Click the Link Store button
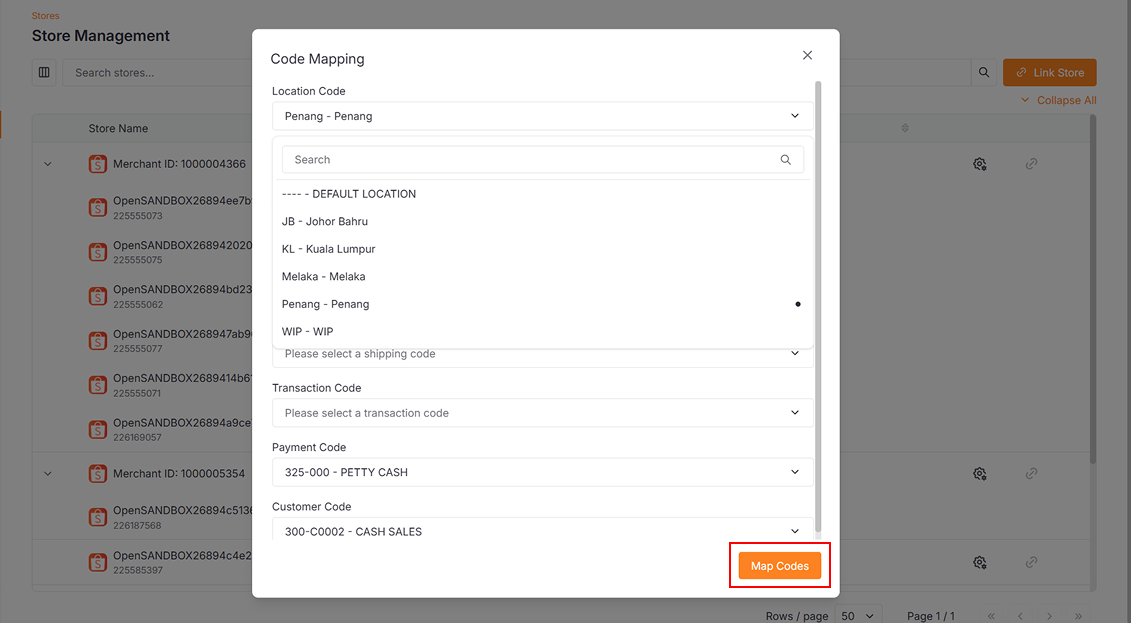Screen dimensions: 1131x623 [x=1049, y=73]
